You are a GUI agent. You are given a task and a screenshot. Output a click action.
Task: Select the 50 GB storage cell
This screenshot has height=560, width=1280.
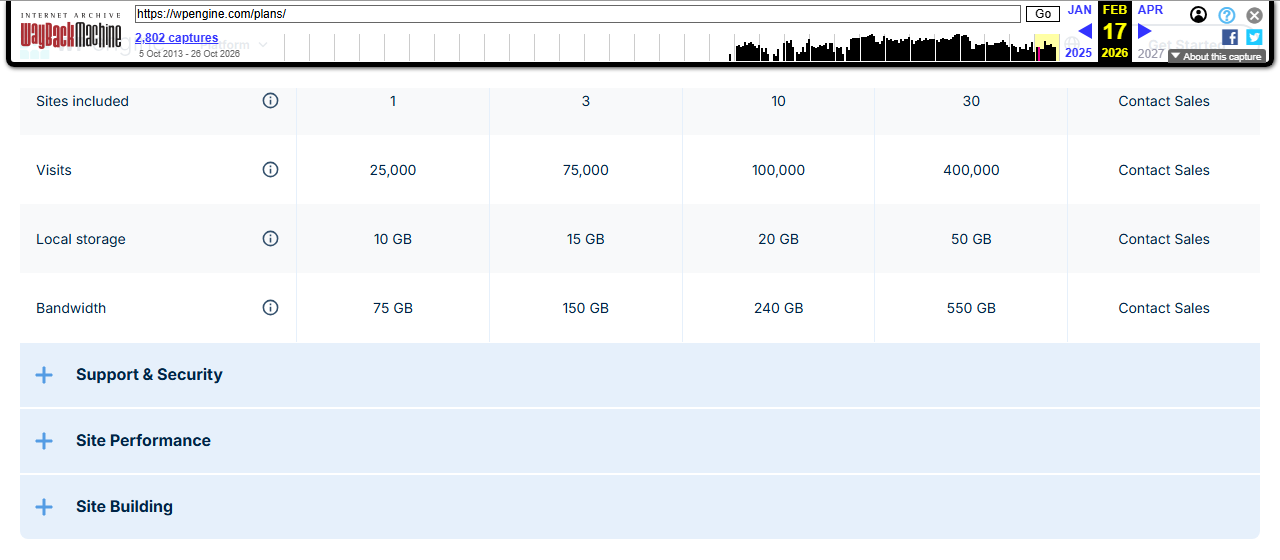click(x=971, y=239)
